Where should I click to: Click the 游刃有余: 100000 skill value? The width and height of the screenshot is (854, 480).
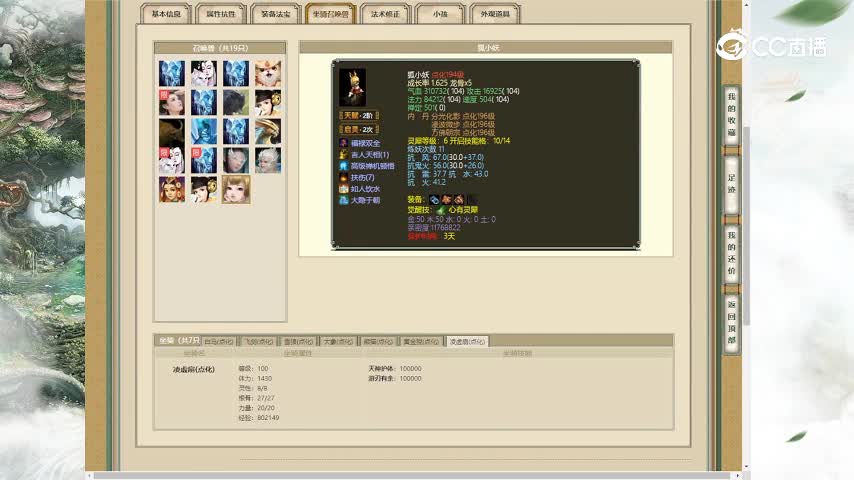[x=395, y=378]
